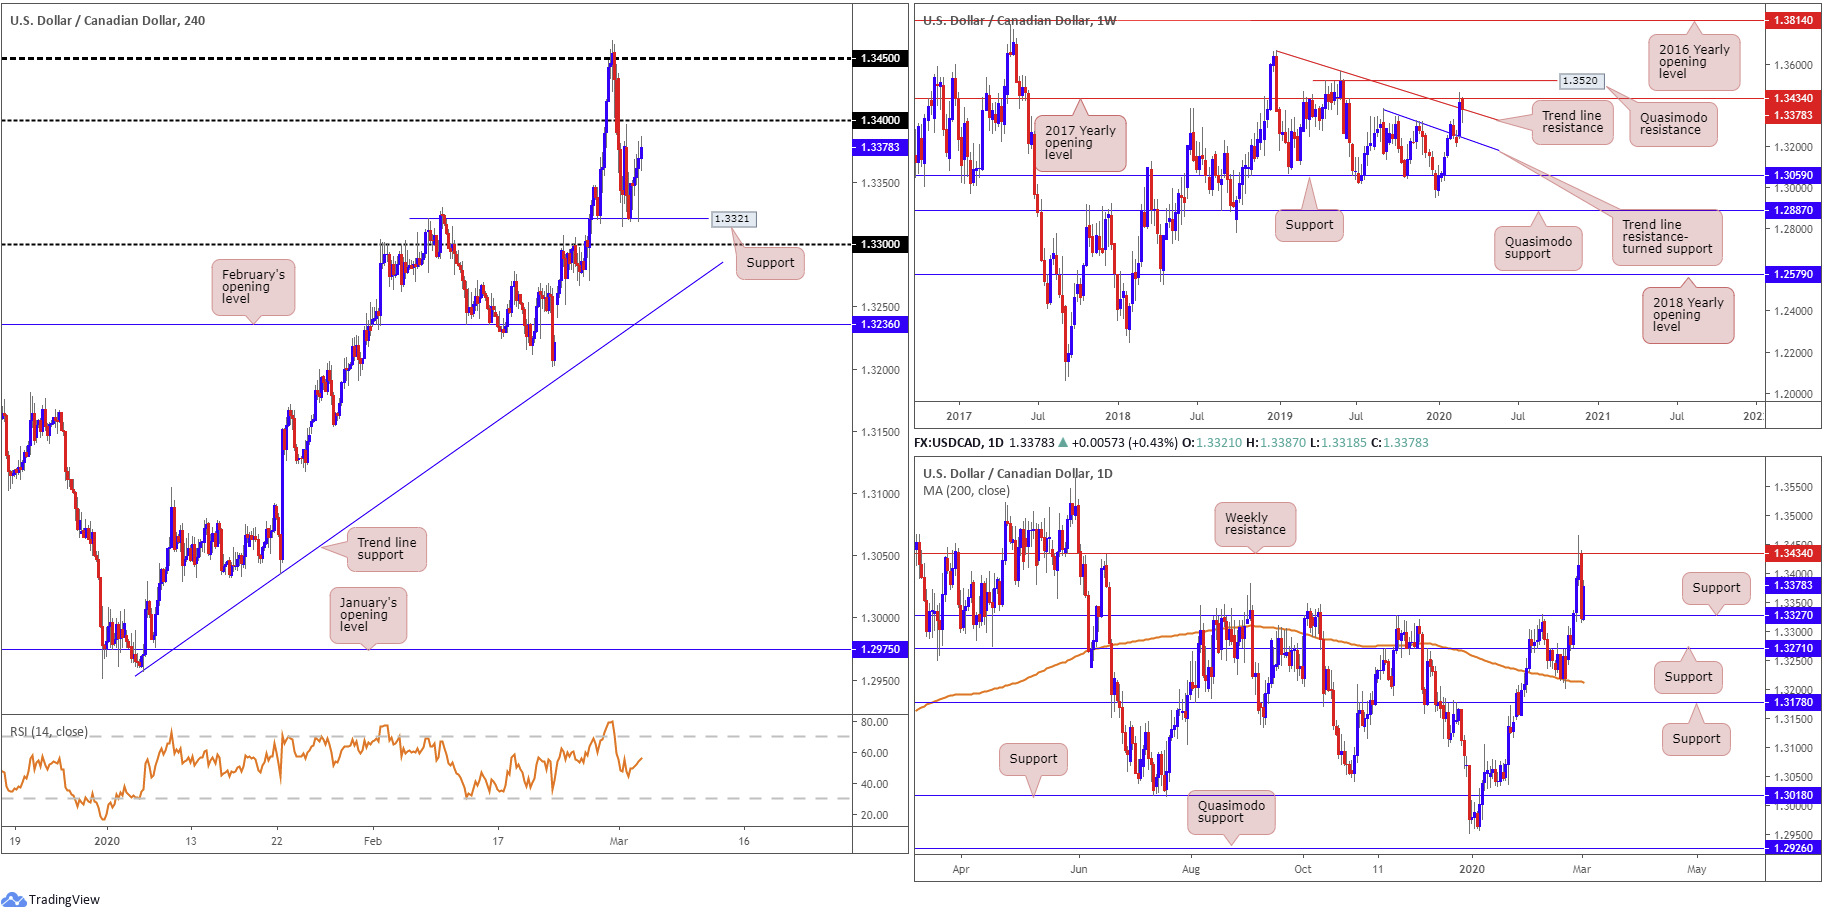Click the Quasimodo support callout on daily chart
Image resolution: width=1824 pixels, height=910 pixels.
pyautogui.click(x=1231, y=812)
